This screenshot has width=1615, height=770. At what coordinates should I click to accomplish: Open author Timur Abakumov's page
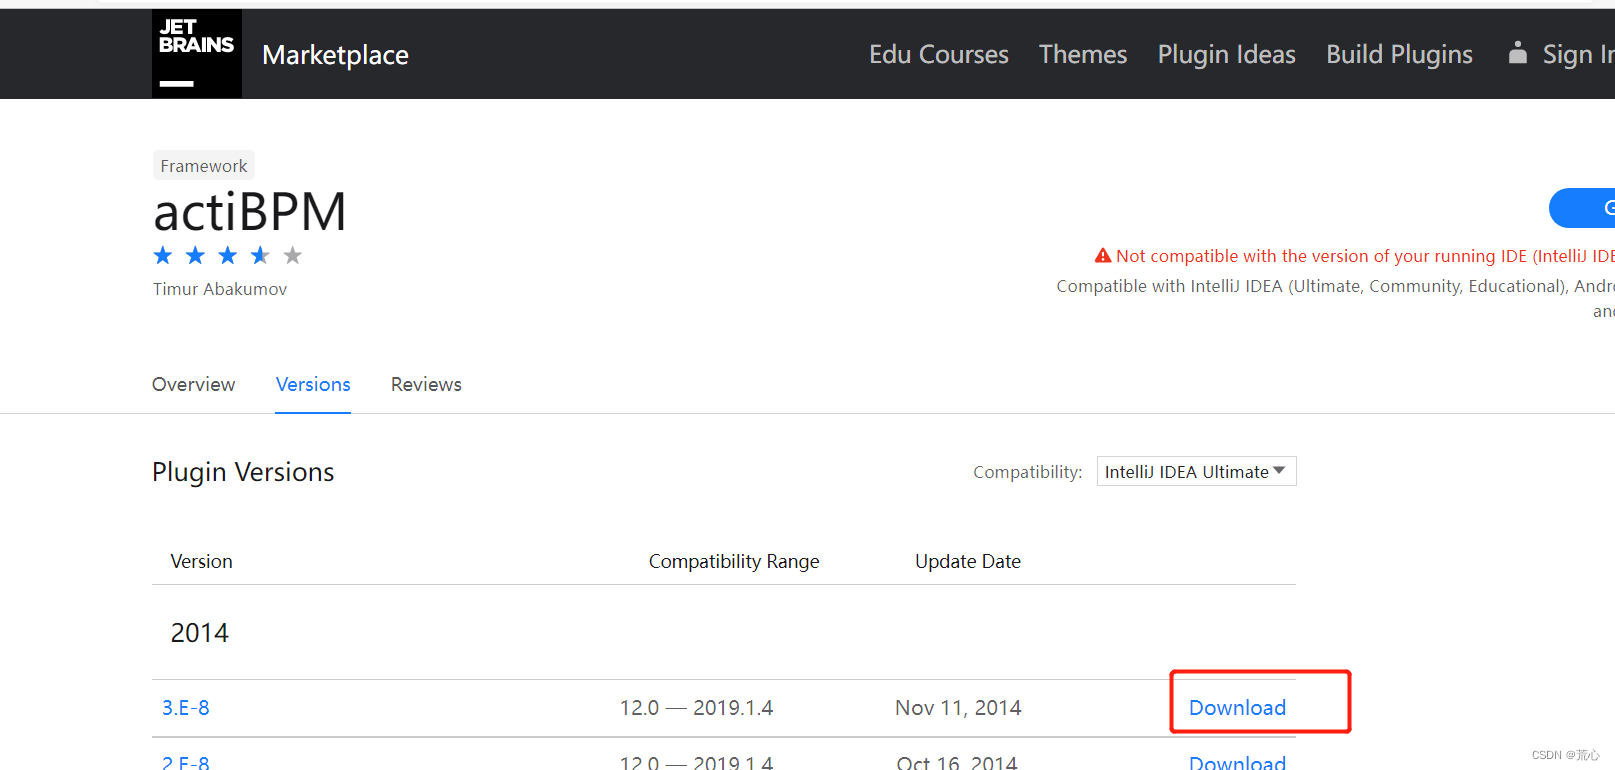(x=220, y=289)
